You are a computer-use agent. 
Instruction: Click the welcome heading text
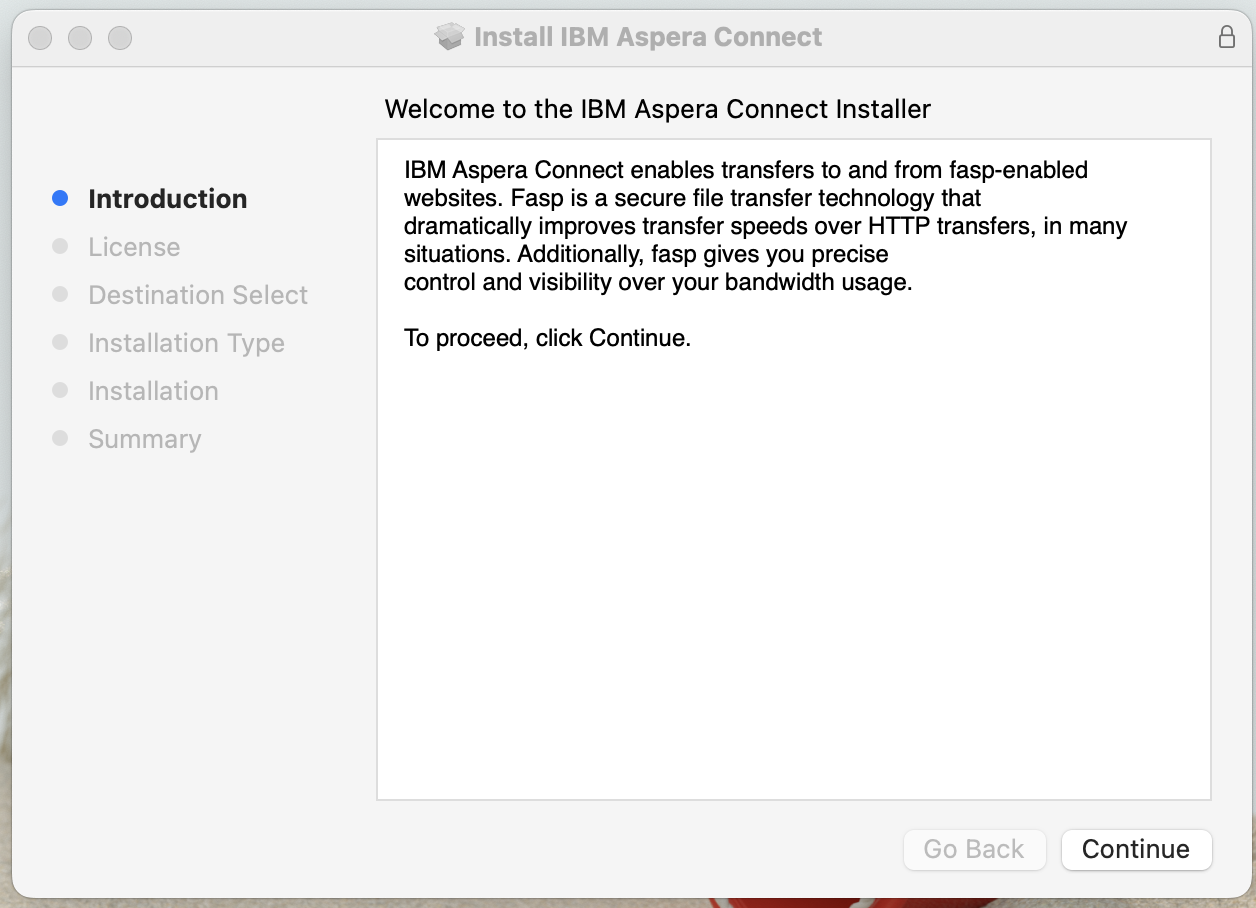(656, 109)
